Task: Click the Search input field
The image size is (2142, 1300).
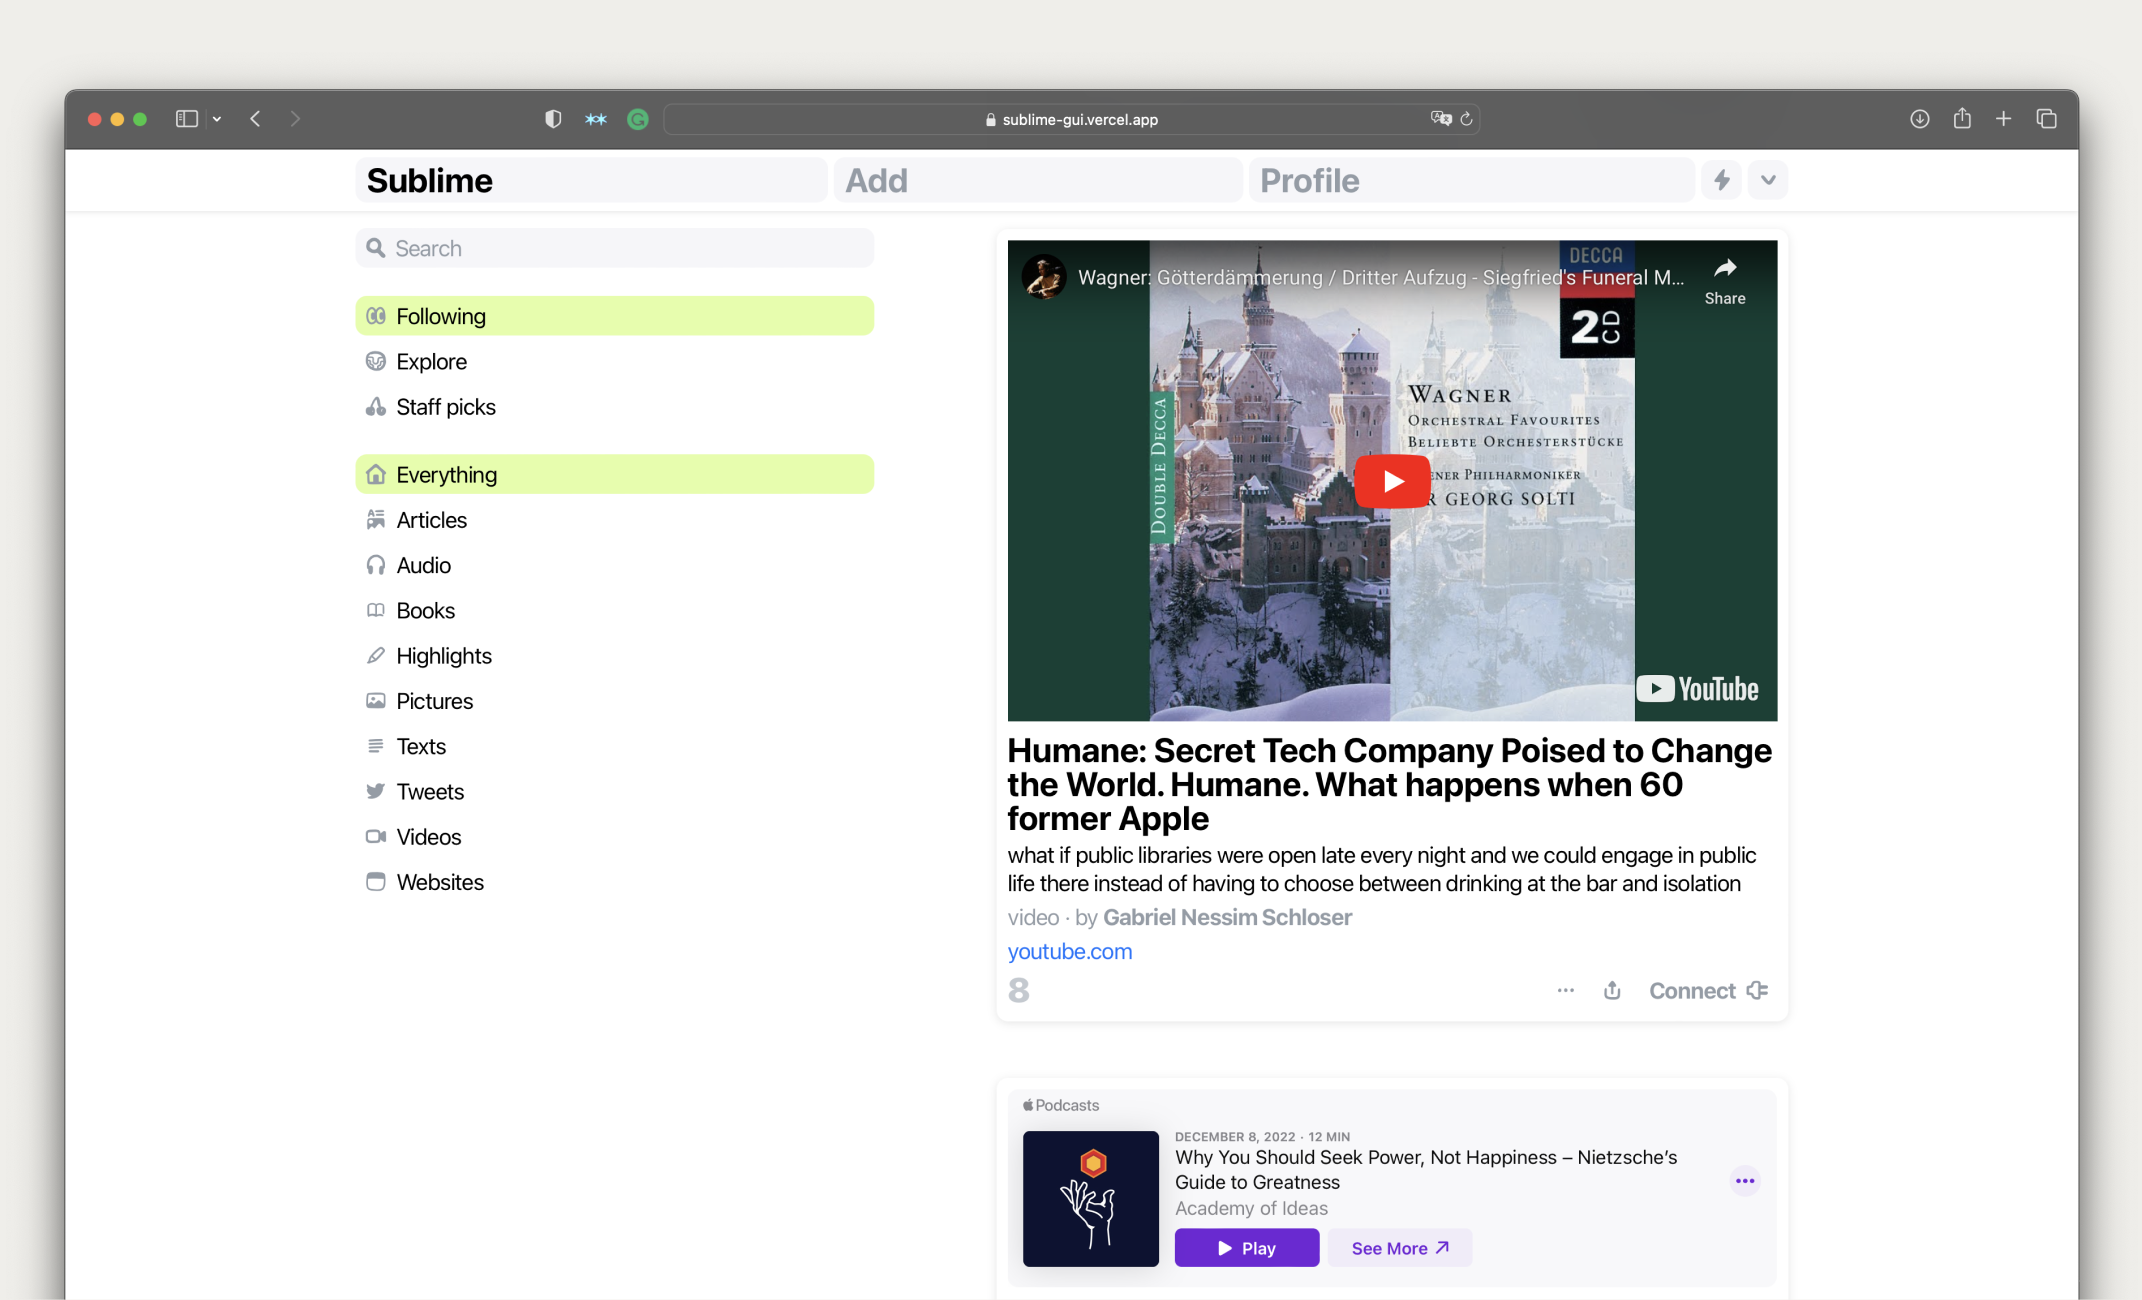Action: 615,248
